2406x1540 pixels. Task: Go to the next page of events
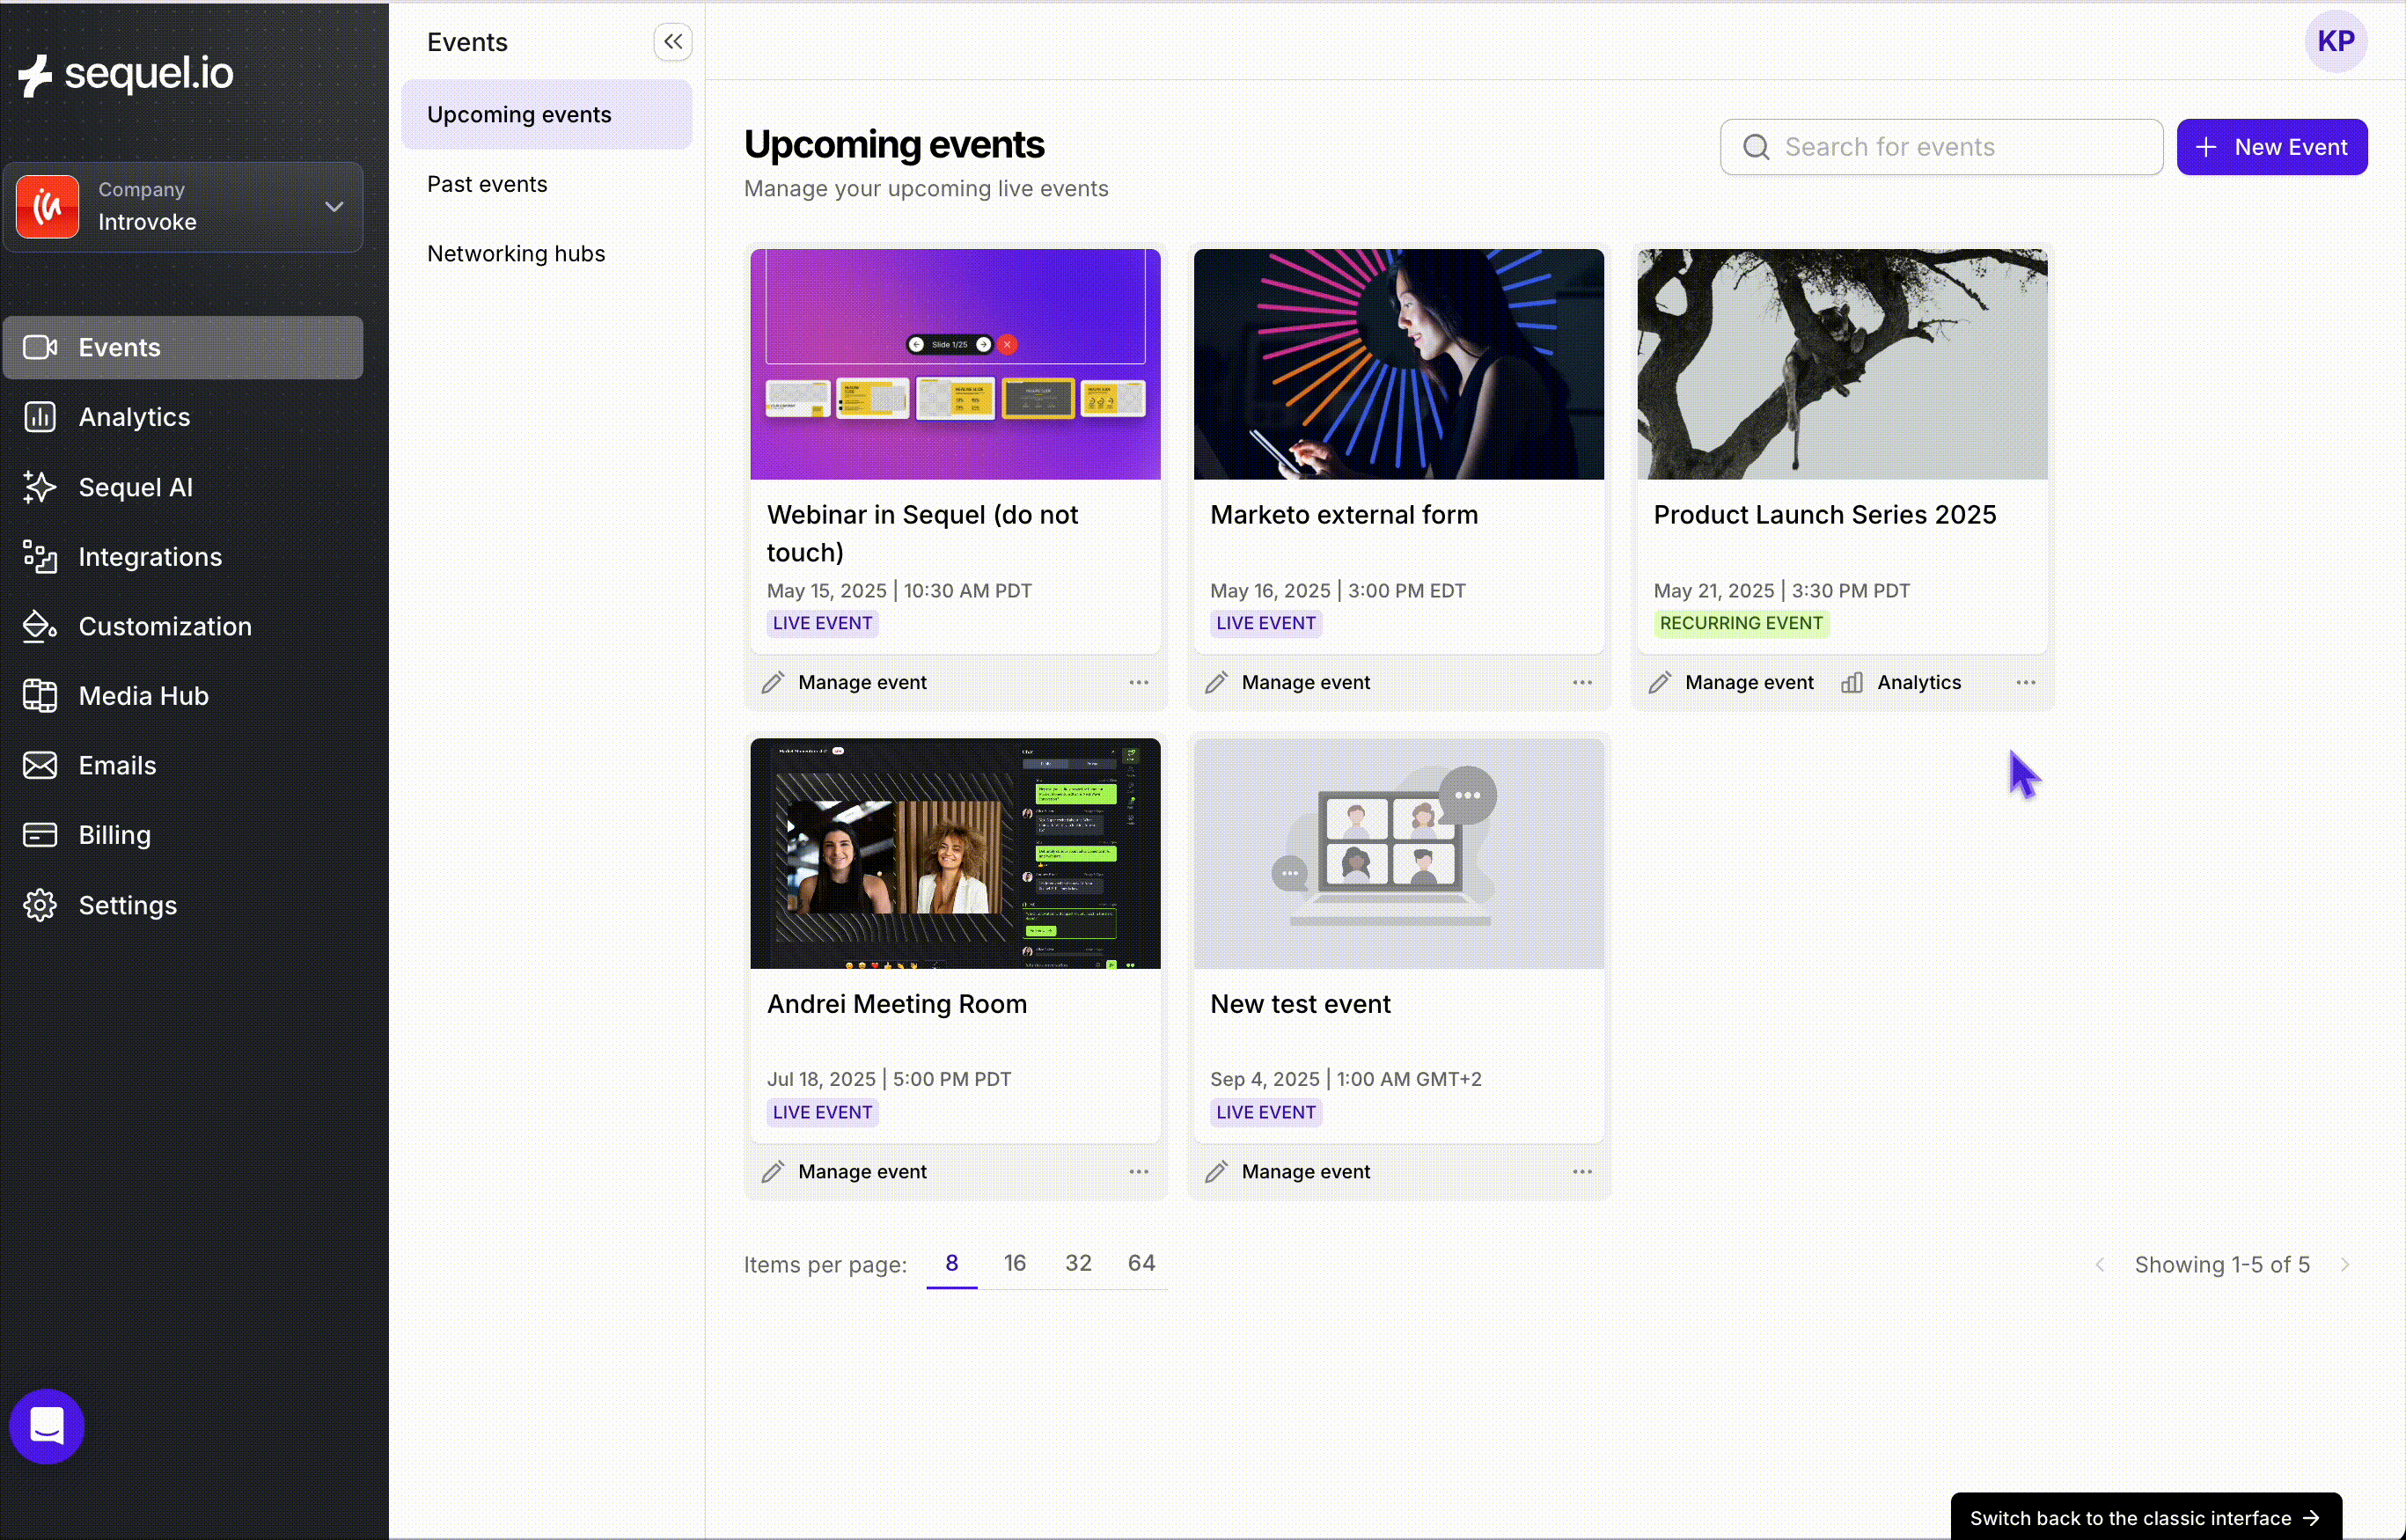2347,1264
